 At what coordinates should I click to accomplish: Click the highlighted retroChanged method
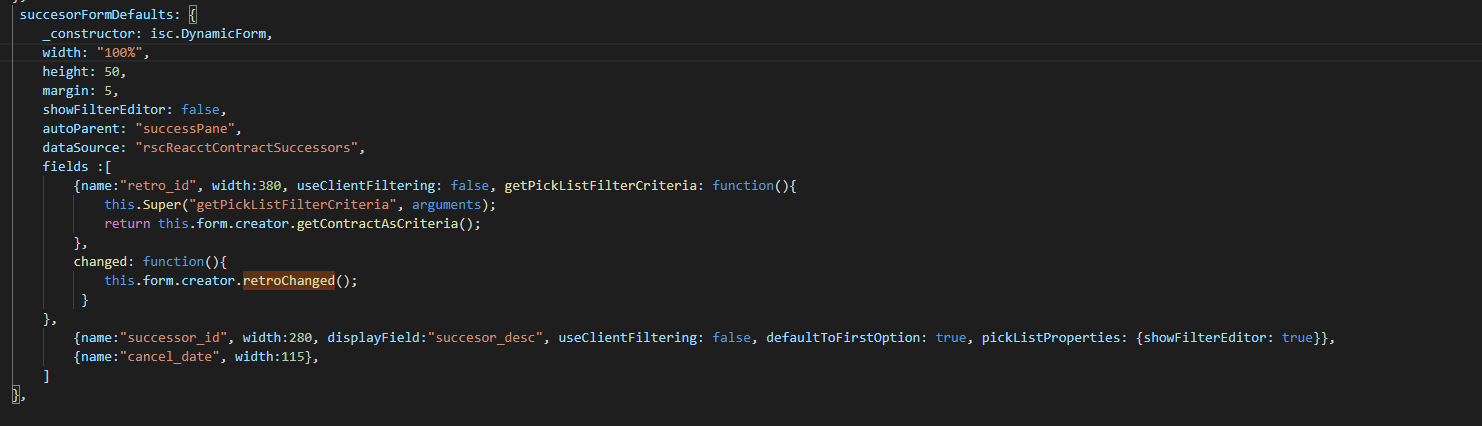[288, 281]
